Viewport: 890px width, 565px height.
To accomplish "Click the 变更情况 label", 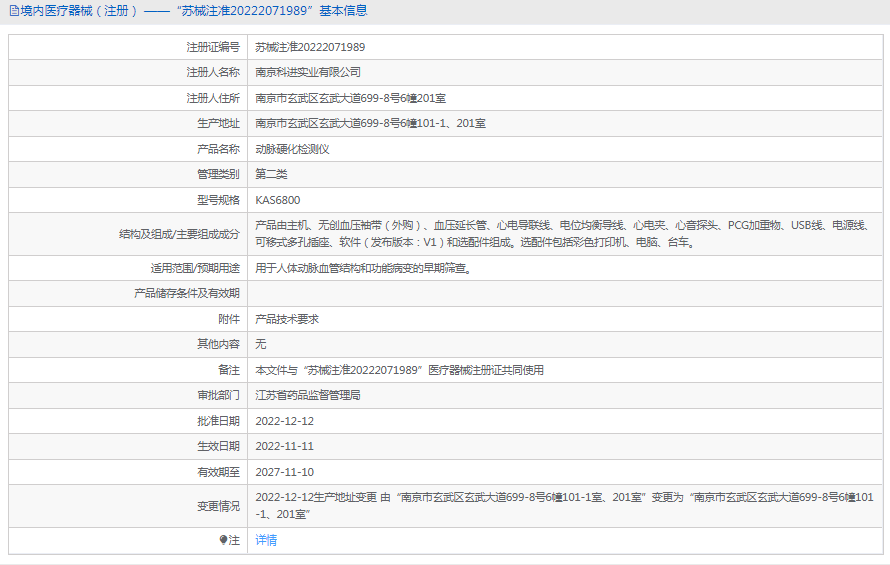I will (x=219, y=506).
